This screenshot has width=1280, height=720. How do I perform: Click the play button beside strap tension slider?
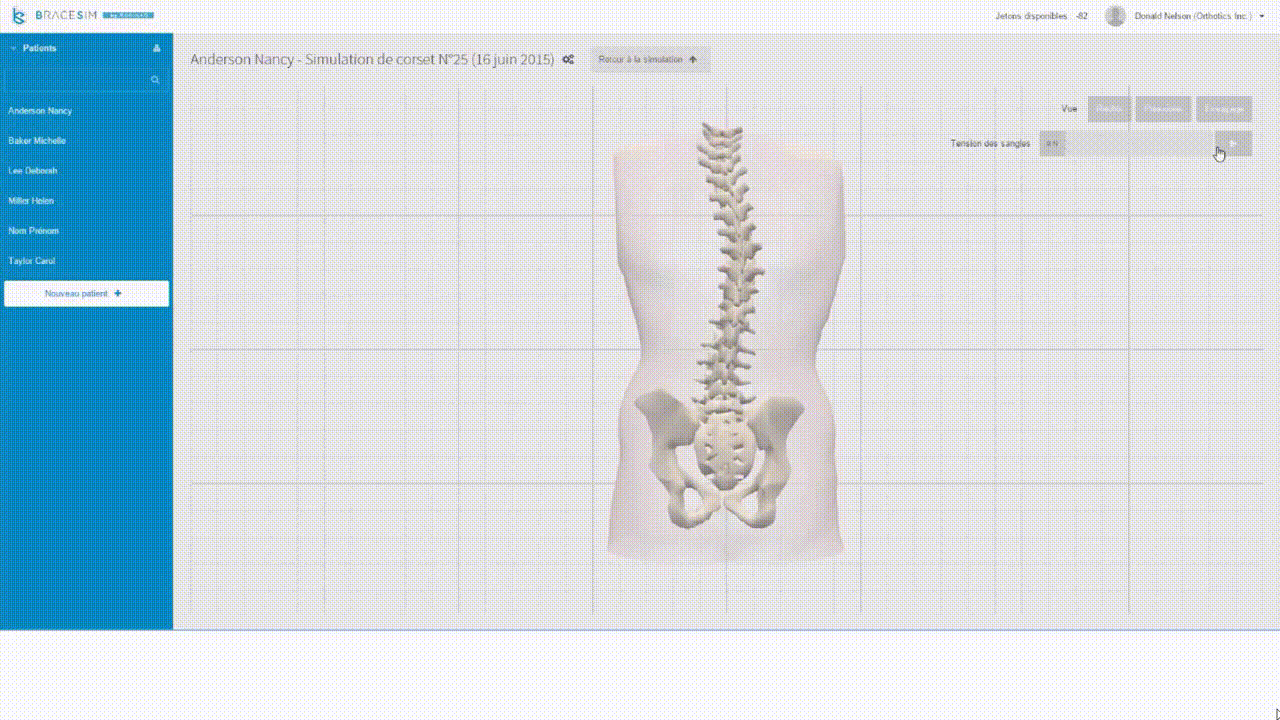[1233, 144]
